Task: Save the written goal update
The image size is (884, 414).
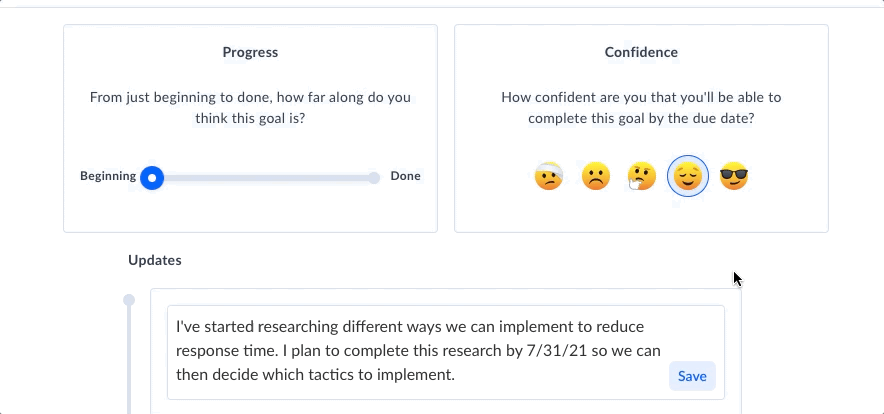Action: click(692, 376)
